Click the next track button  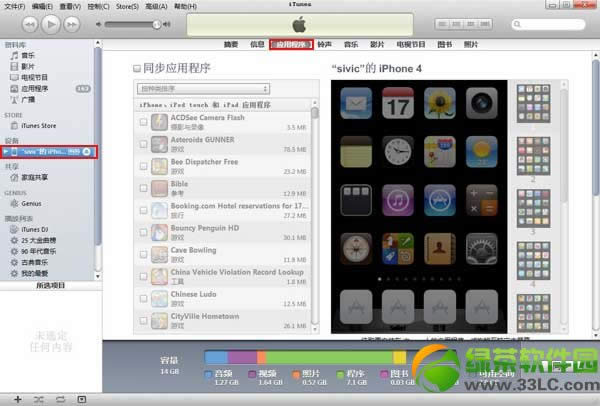click(x=72, y=24)
